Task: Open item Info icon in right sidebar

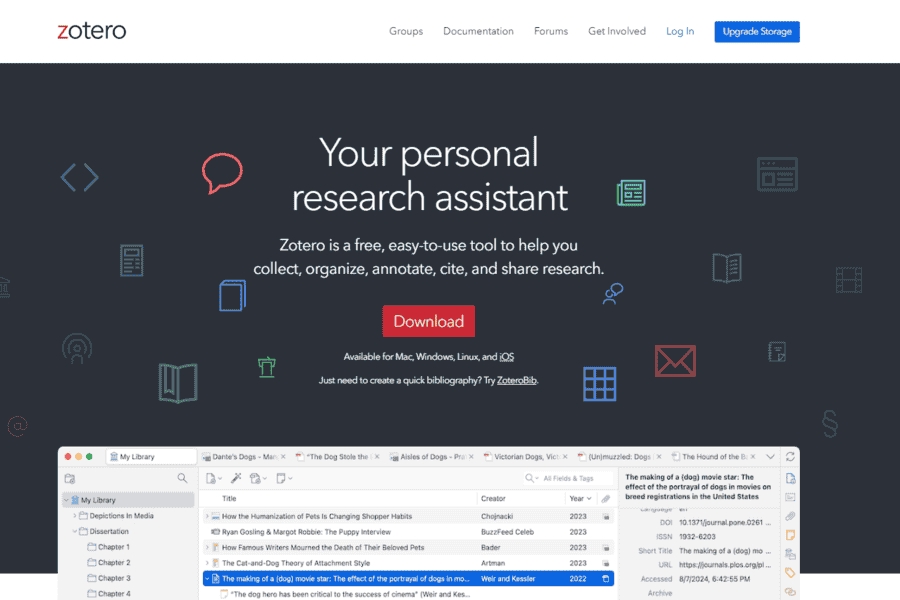Action: click(x=790, y=478)
